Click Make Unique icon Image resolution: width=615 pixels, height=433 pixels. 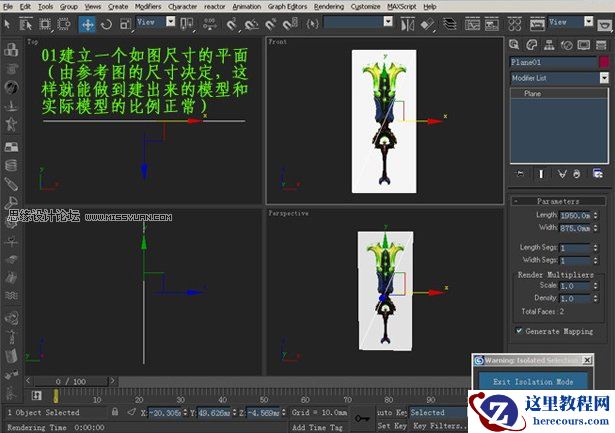(562, 174)
